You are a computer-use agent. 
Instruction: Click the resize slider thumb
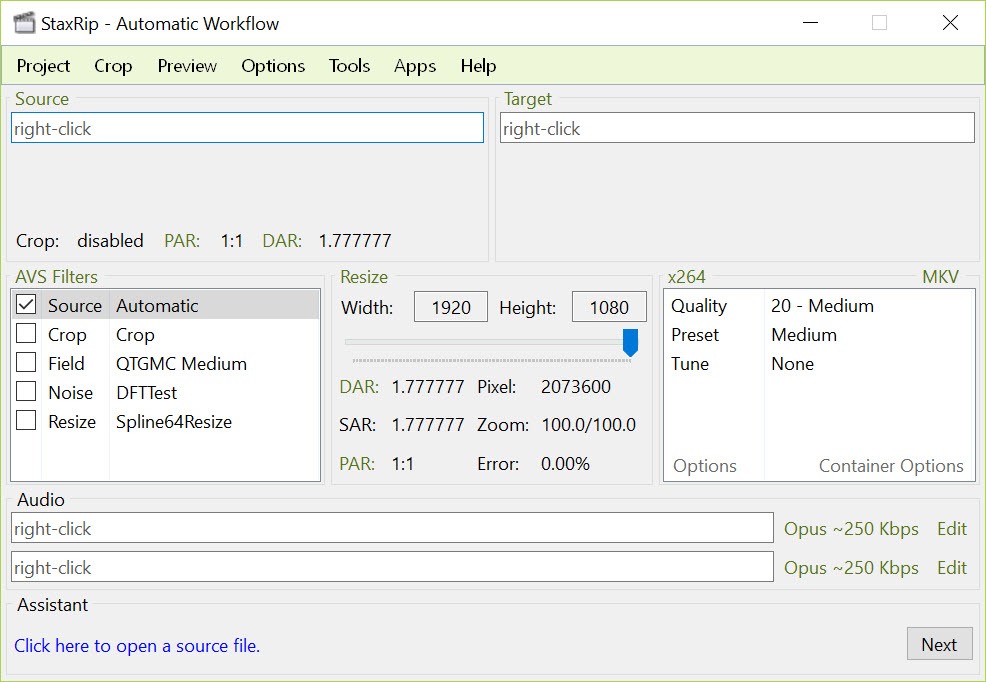pyautogui.click(x=630, y=343)
